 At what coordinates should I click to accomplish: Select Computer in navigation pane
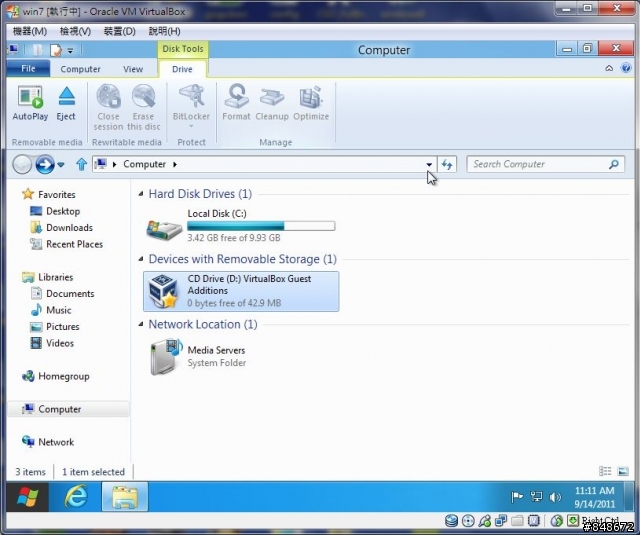(x=68, y=409)
